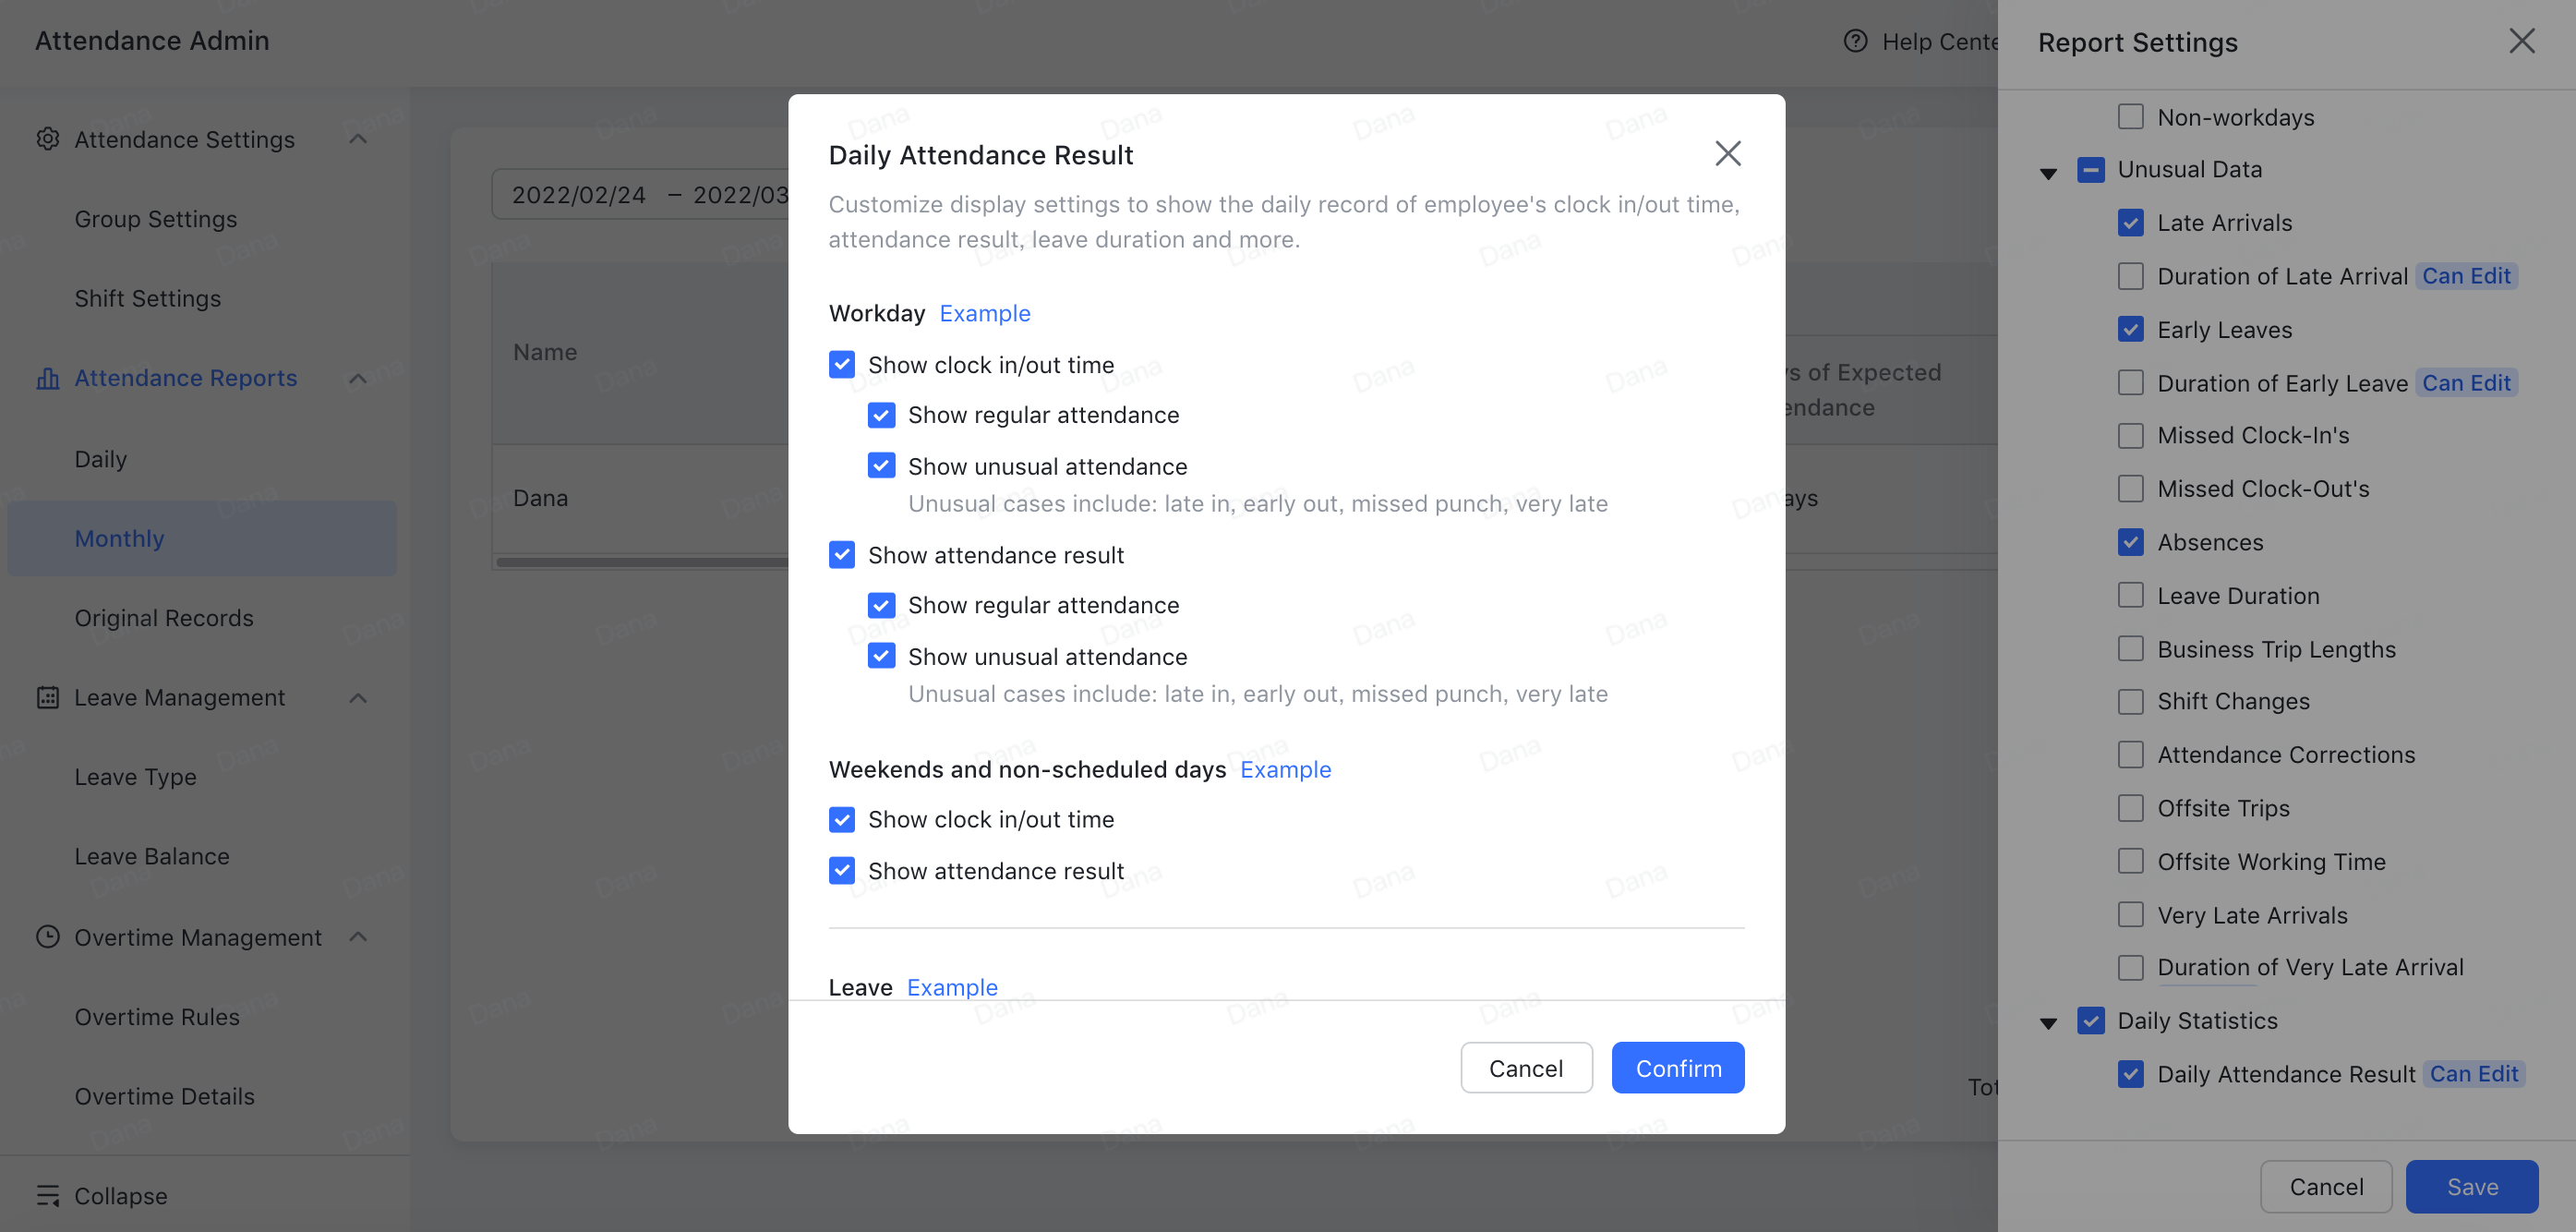Enable the Missed Clock-In's checkbox

click(x=2130, y=436)
